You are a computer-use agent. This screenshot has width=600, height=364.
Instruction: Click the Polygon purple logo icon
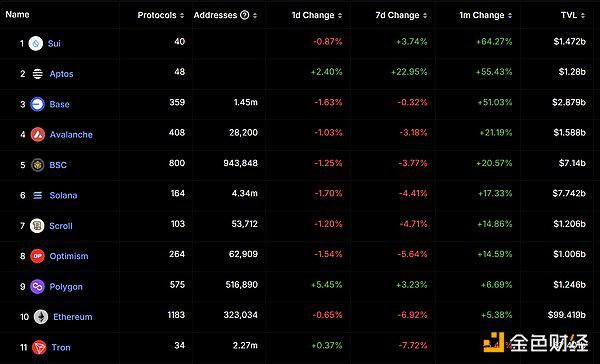(38, 286)
